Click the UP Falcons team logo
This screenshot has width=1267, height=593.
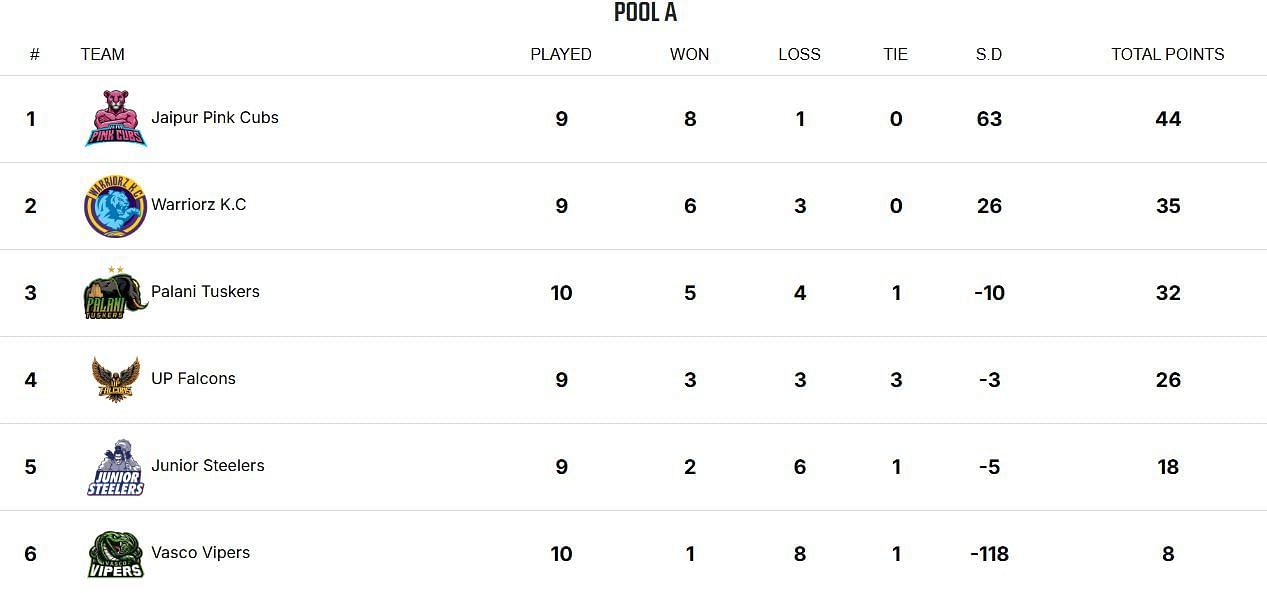[115, 380]
